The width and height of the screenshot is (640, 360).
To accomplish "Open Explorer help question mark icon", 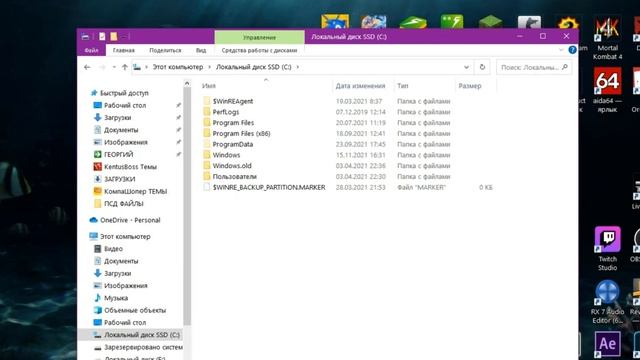I will click(x=572, y=50).
